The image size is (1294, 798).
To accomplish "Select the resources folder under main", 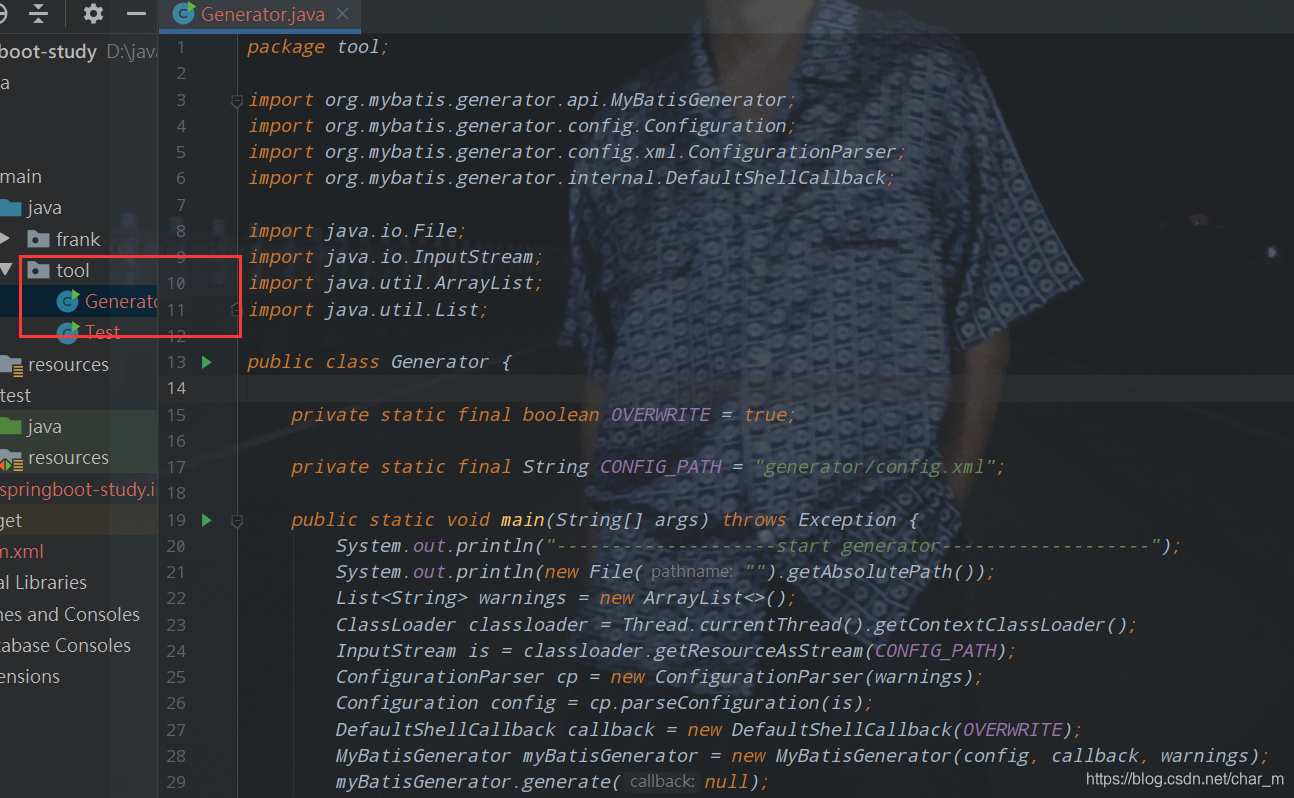I will tap(68, 364).
